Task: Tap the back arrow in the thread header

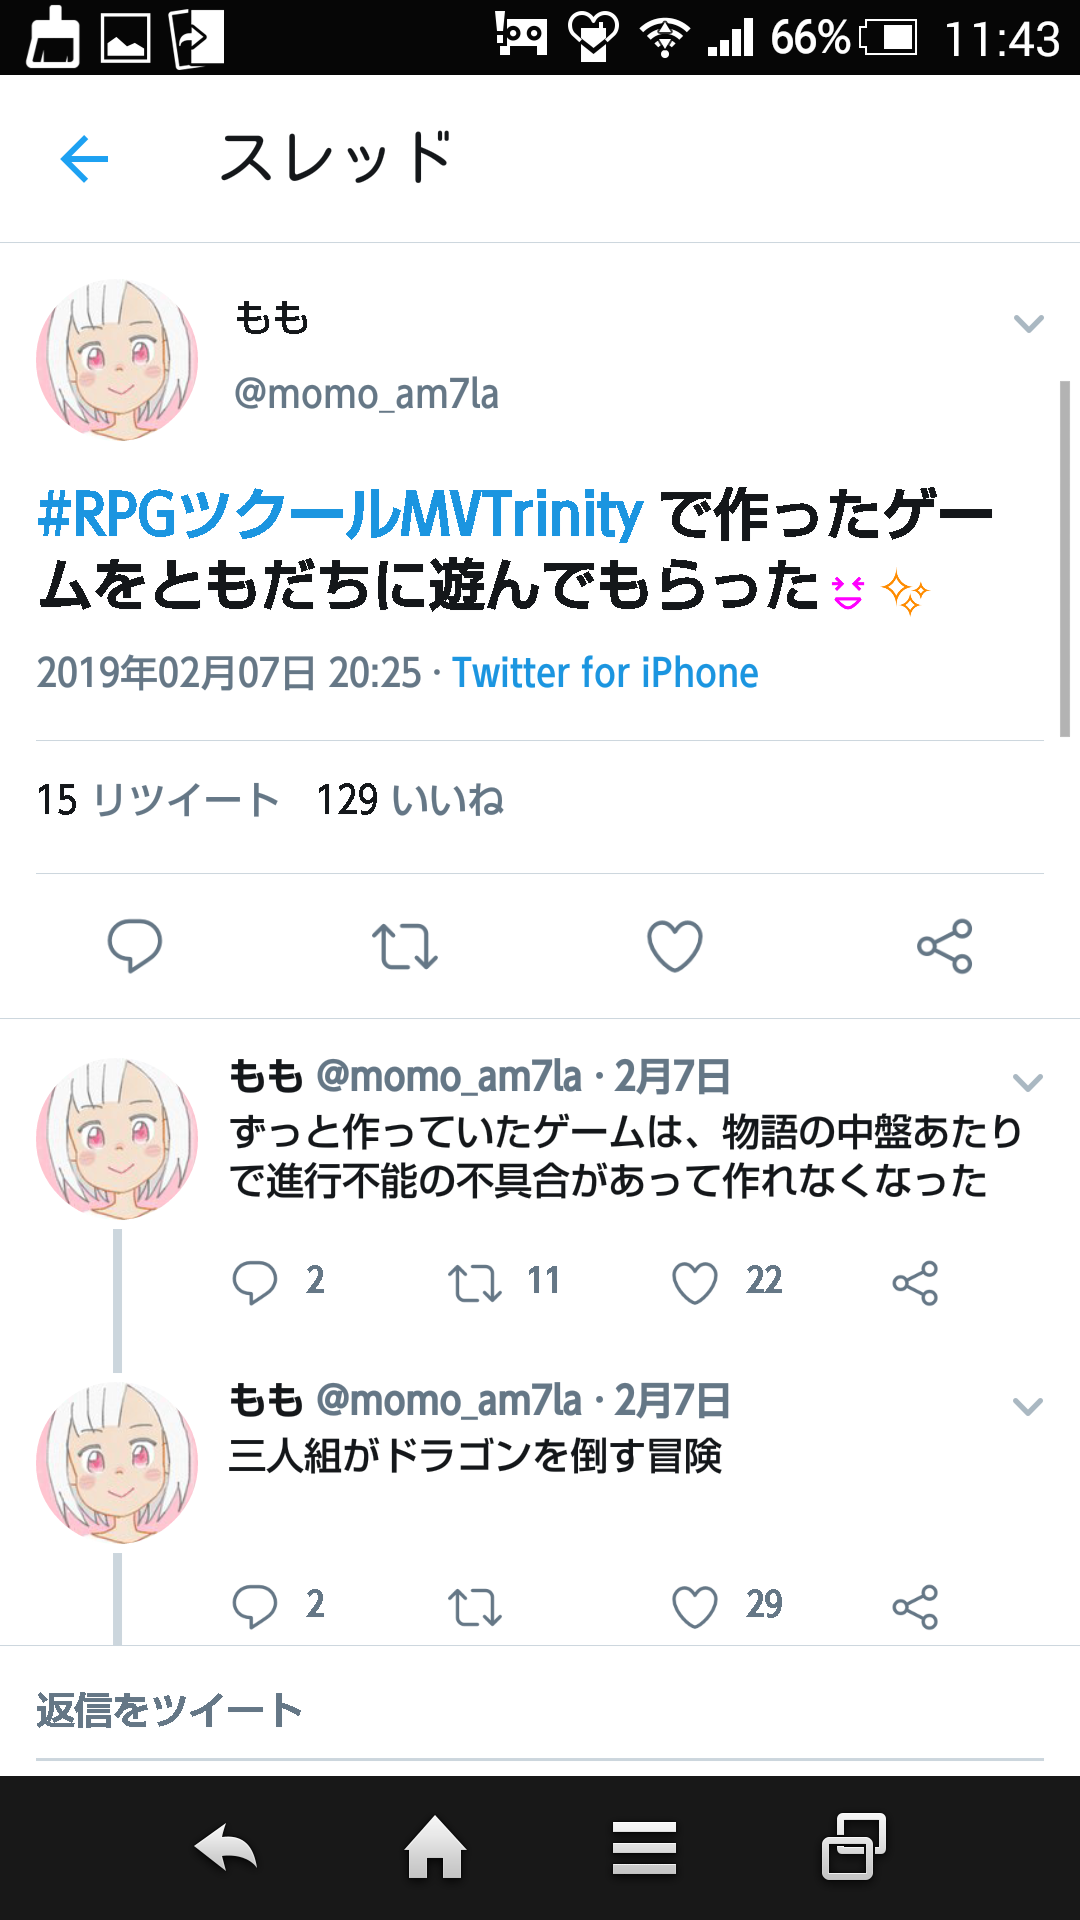Action: tap(84, 158)
